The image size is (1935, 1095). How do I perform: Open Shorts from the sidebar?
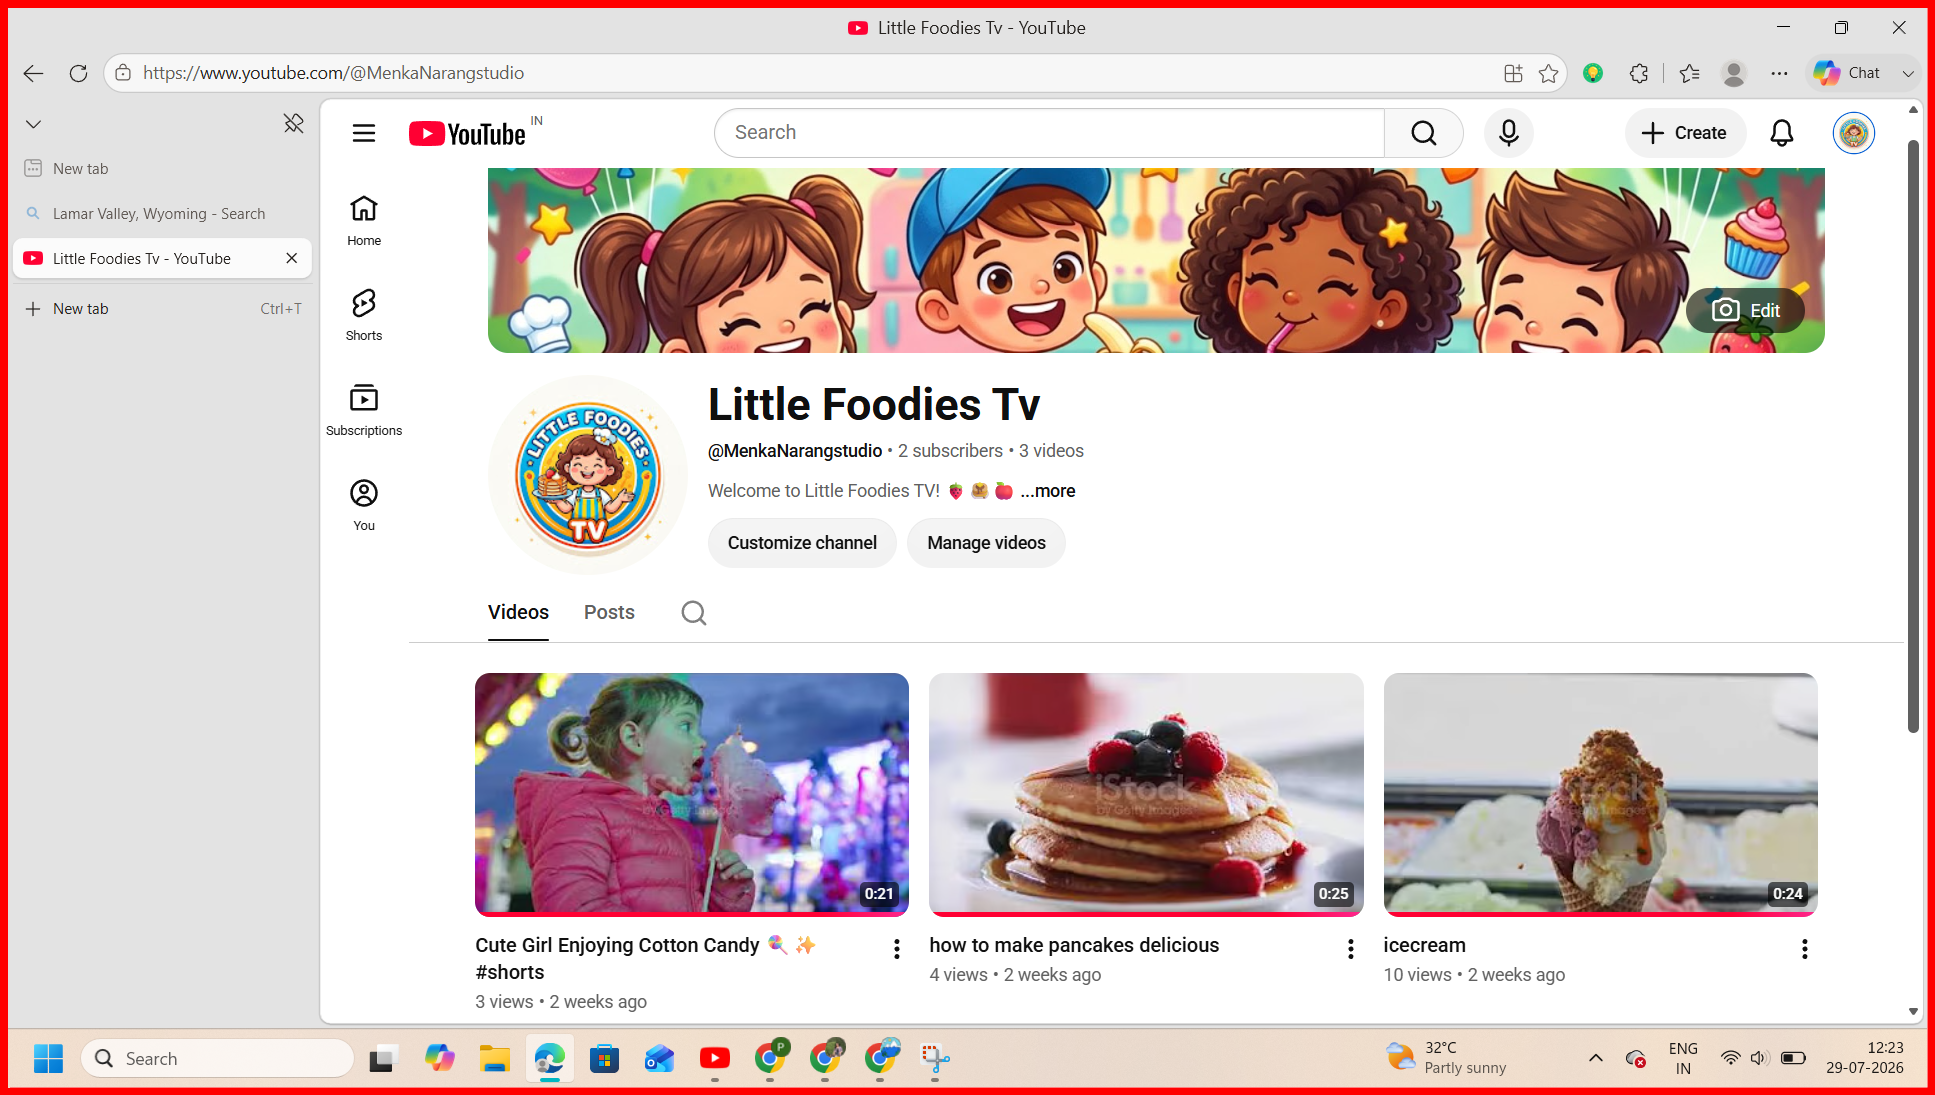[x=364, y=315]
